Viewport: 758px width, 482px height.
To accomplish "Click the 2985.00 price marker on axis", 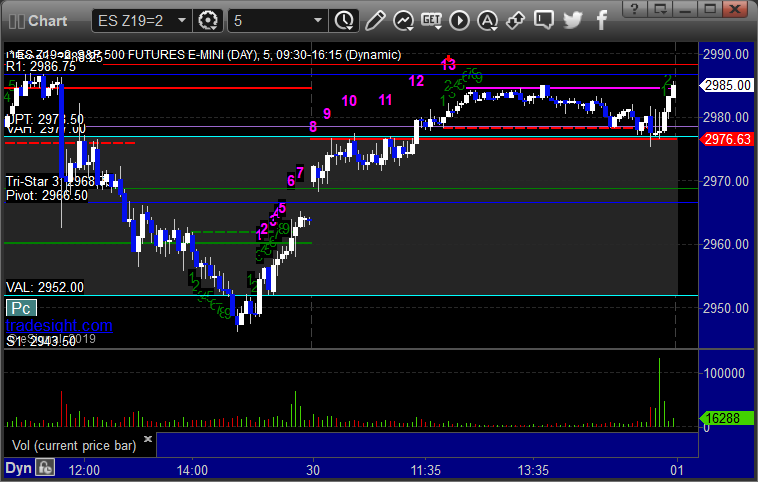I will (727, 86).
